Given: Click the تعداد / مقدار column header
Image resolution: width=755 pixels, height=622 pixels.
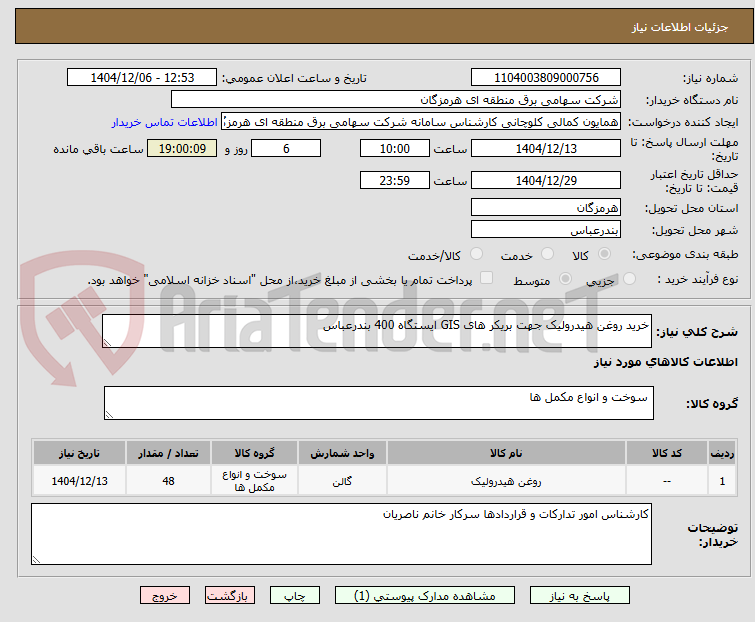Looking at the screenshot, I should 169,453.
